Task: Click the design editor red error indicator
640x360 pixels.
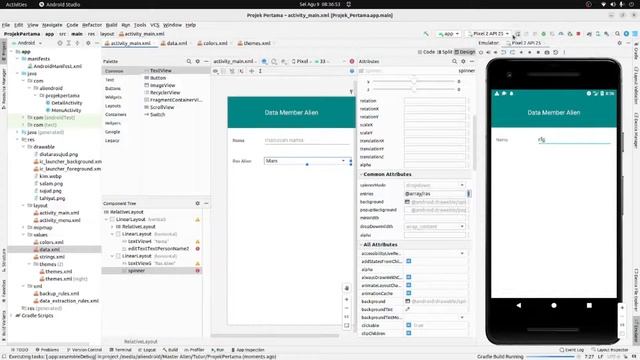Action: (x=352, y=61)
